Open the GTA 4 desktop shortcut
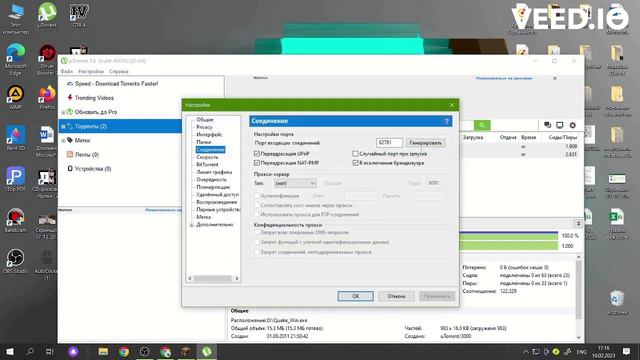 [x=79, y=15]
